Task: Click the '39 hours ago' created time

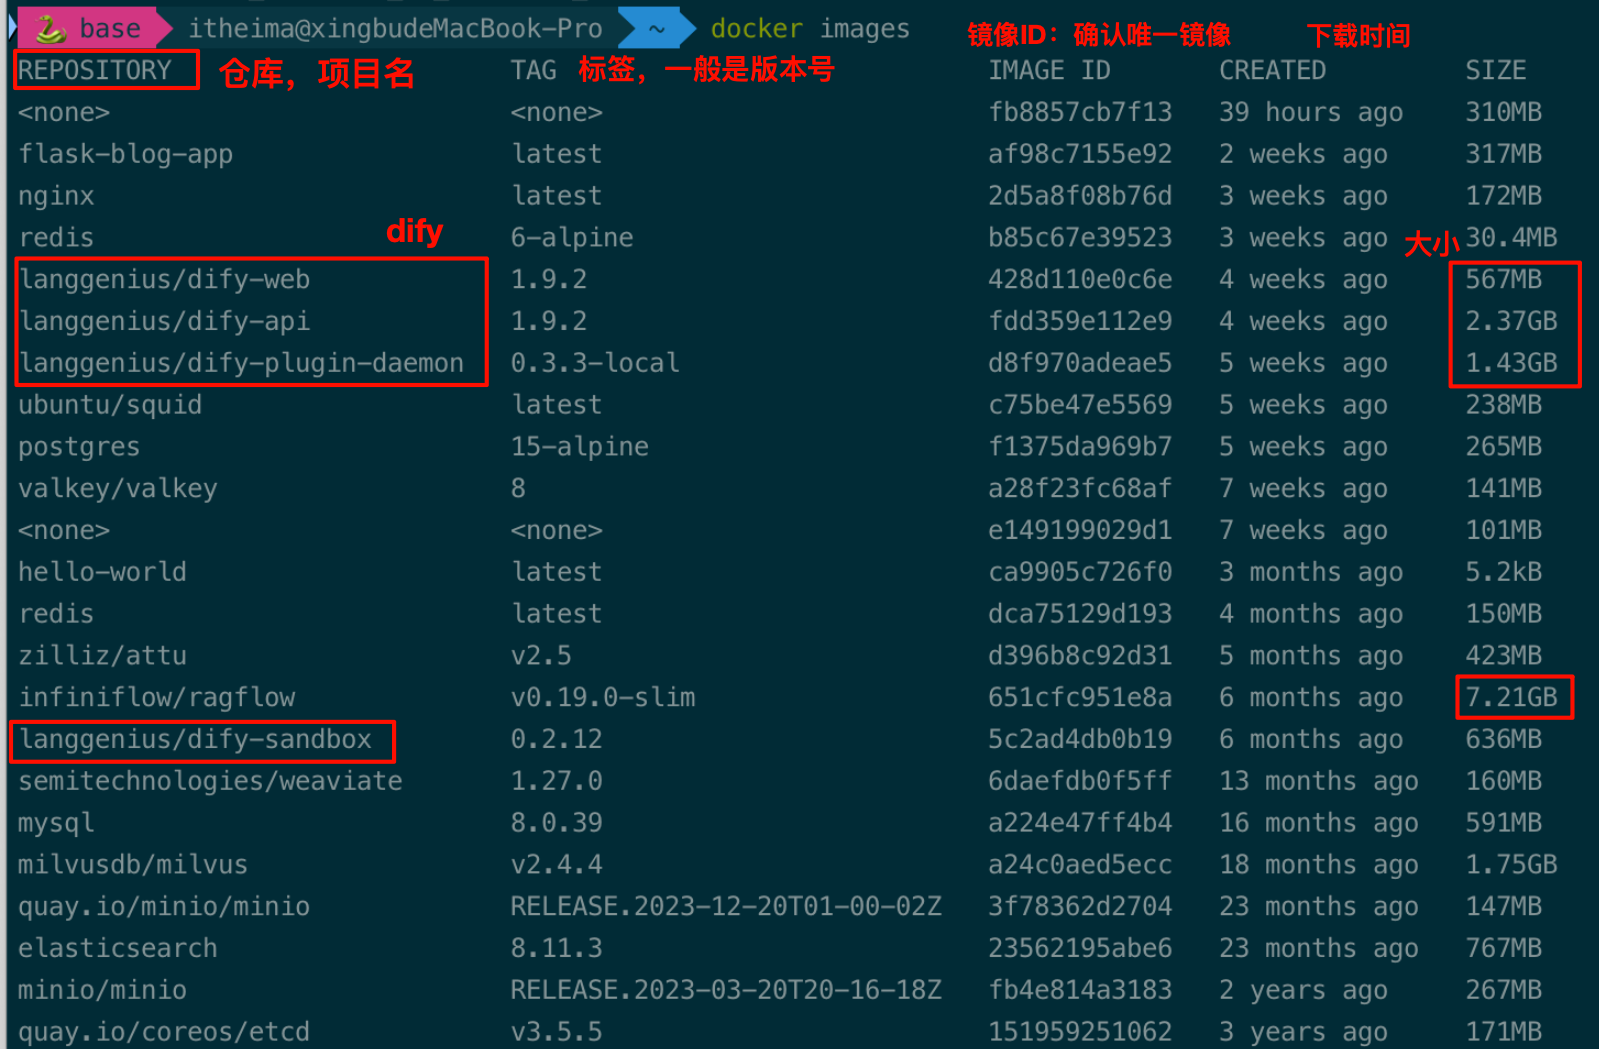Action: coord(1311,112)
